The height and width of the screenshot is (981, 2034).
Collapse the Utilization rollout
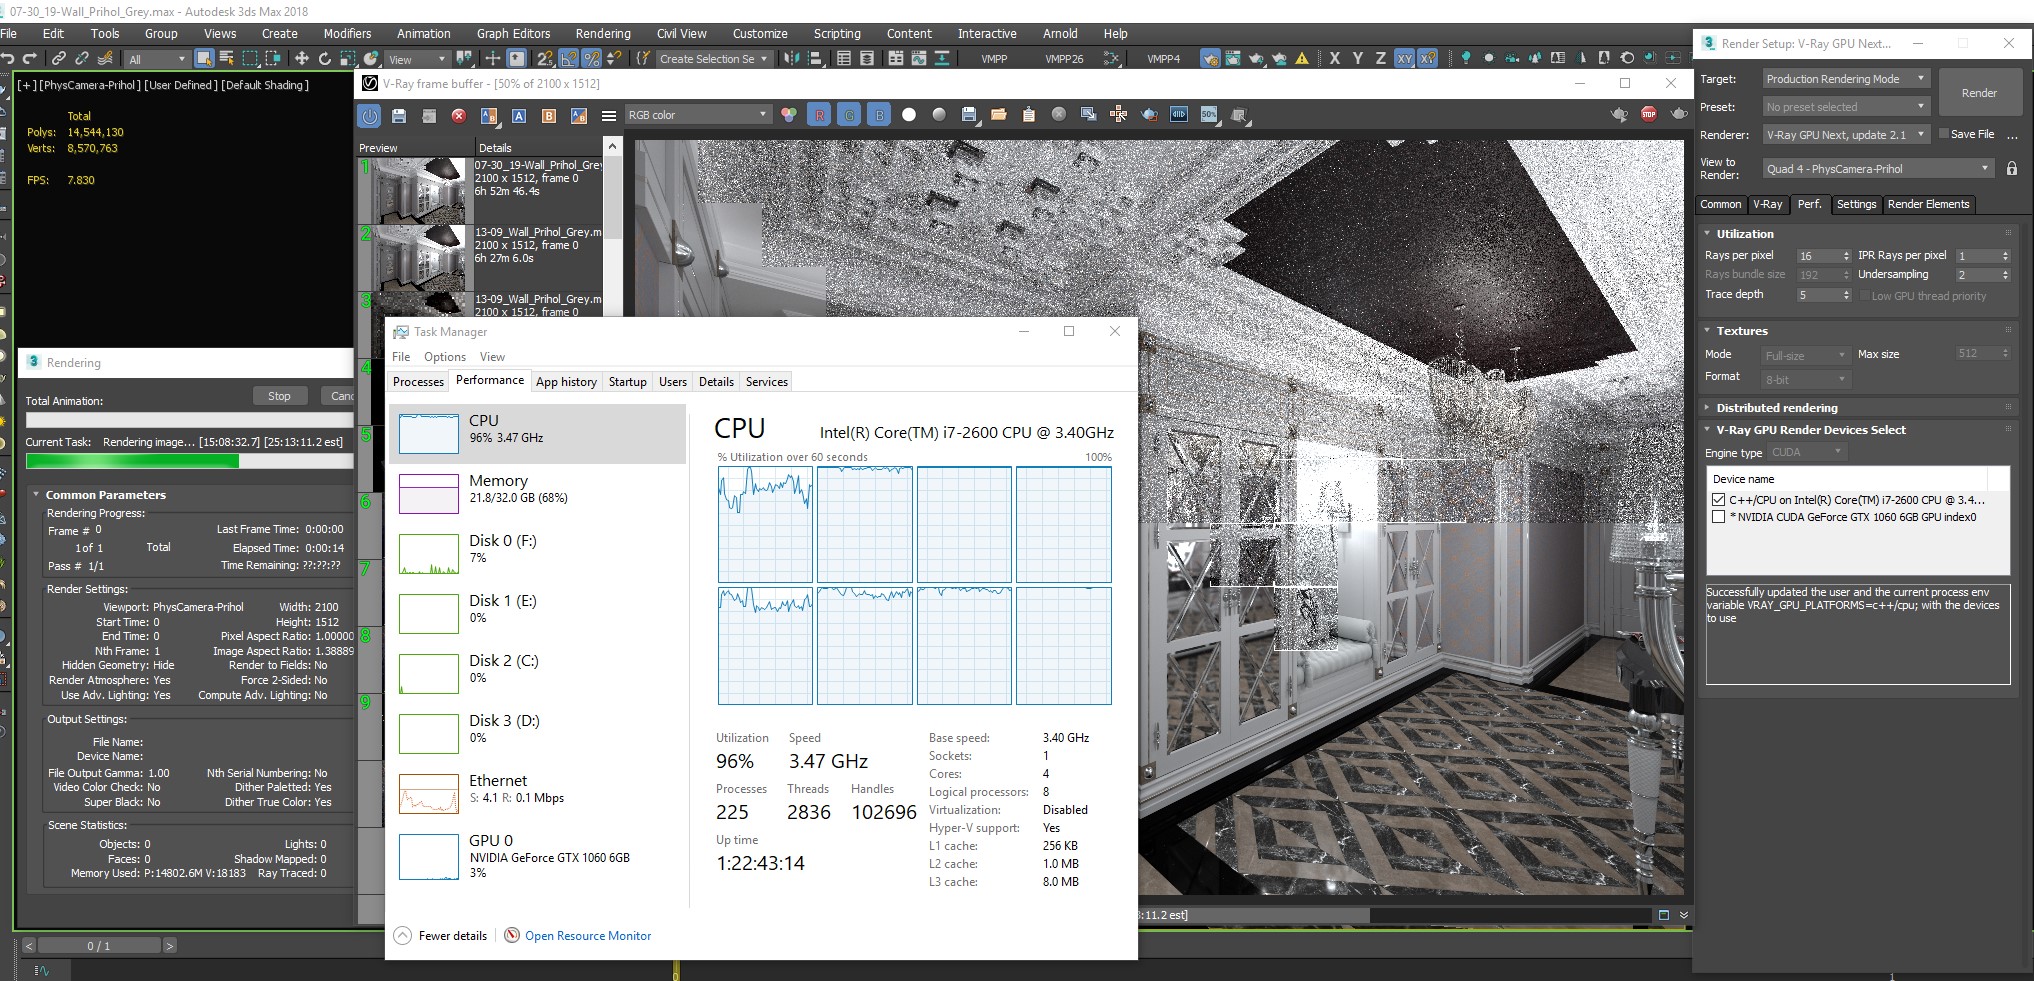1744,233
